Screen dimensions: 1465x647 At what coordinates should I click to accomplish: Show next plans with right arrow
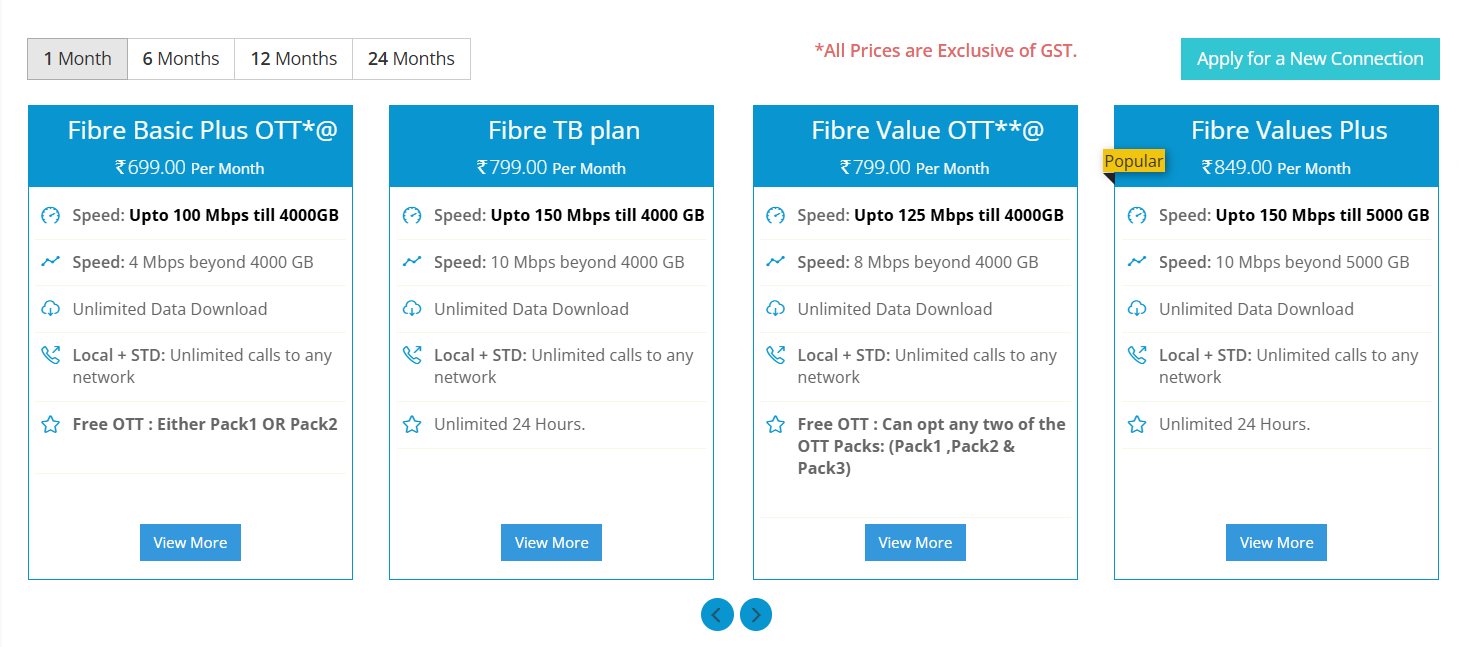(x=756, y=614)
